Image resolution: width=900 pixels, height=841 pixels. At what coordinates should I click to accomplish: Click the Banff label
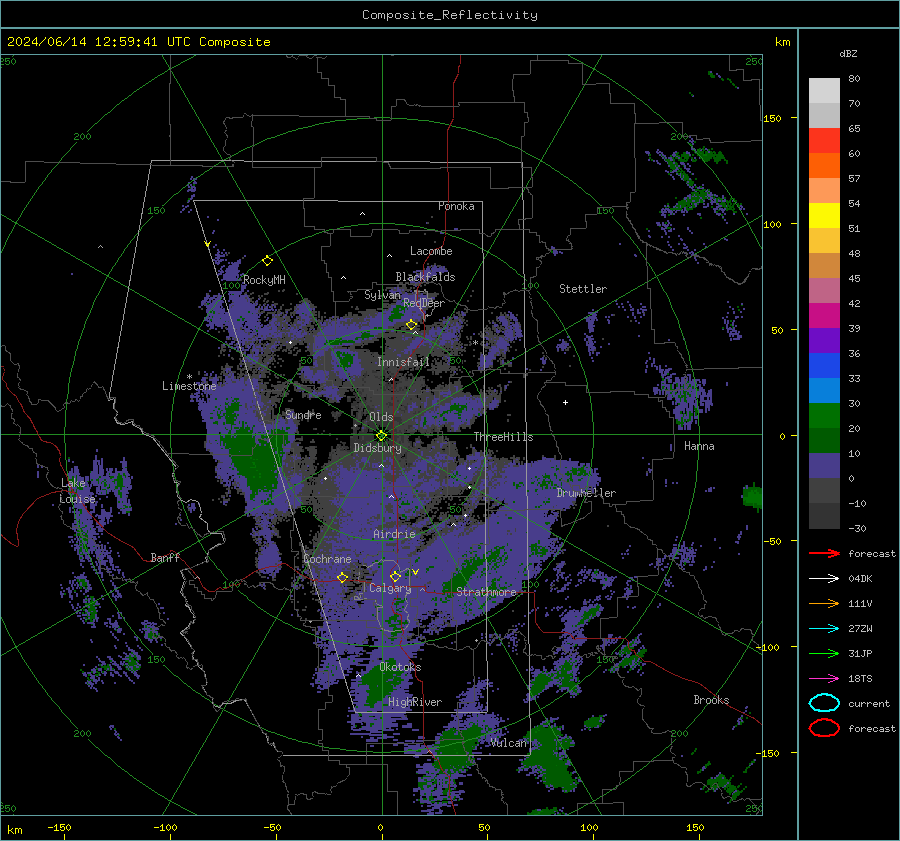pyautogui.click(x=165, y=557)
